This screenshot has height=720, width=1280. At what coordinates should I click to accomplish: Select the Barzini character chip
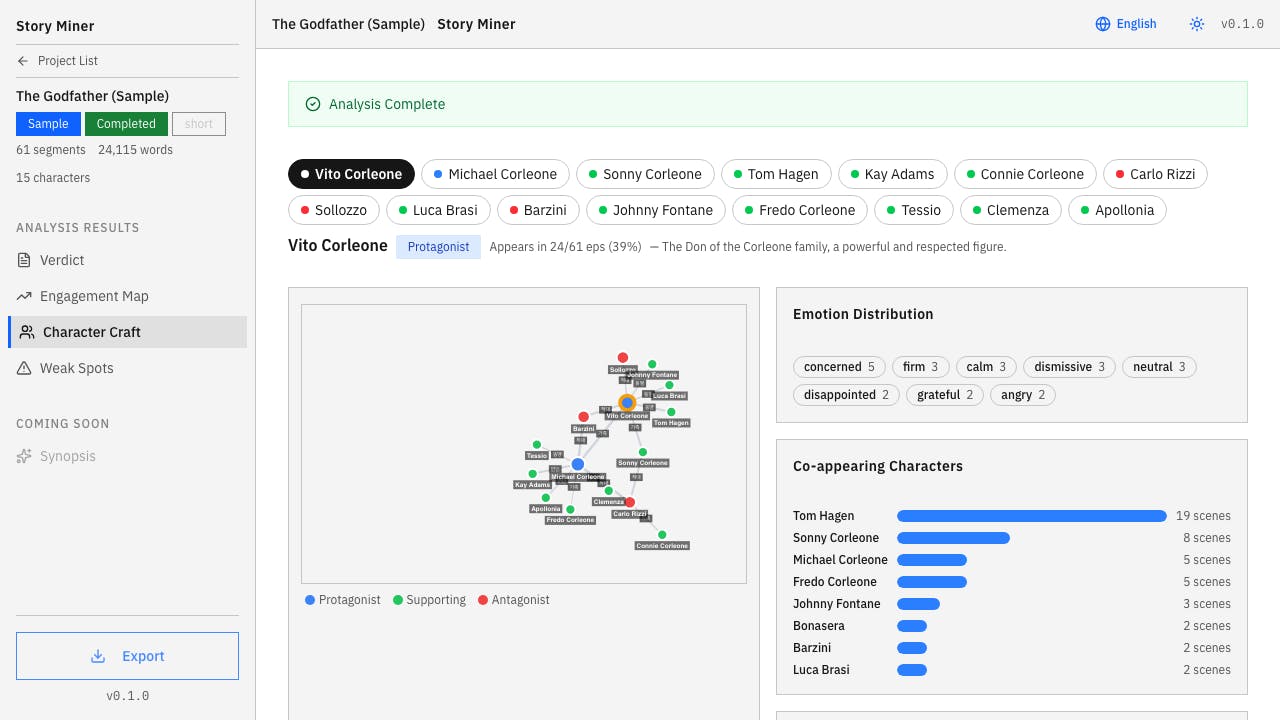(538, 210)
